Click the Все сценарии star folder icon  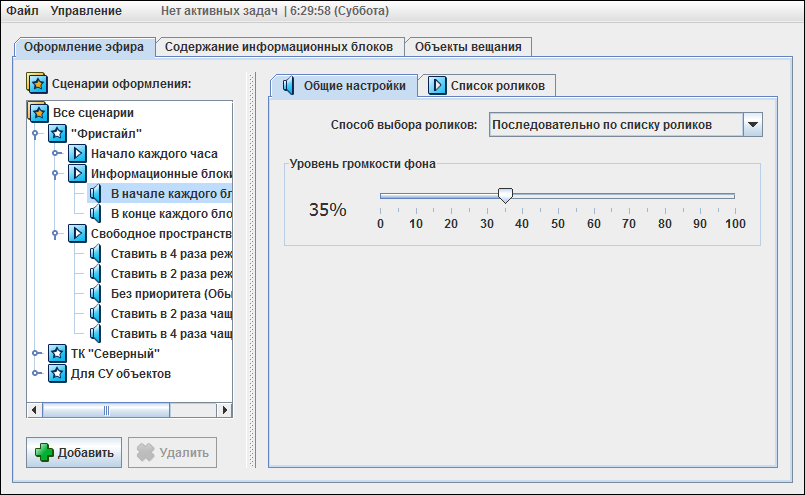pyautogui.click(x=37, y=112)
